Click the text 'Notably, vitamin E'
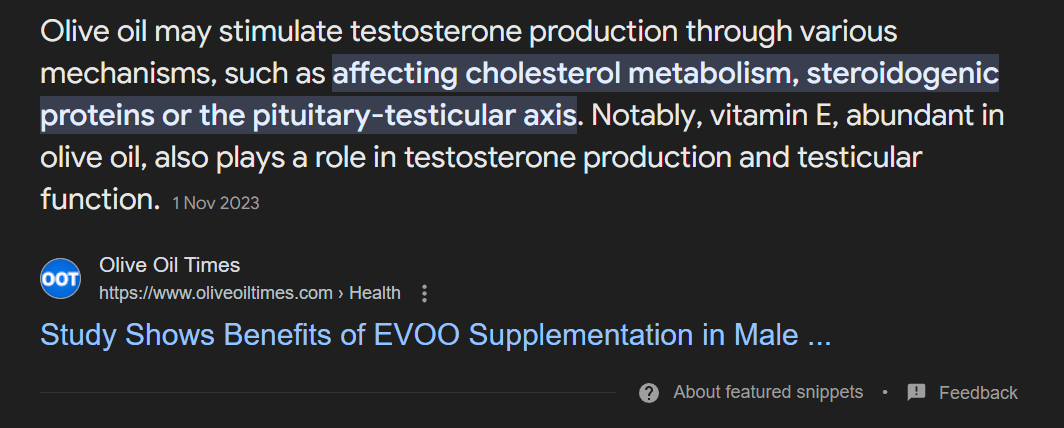Viewport: 1064px width, 428px height. click(x=711, y=115)
